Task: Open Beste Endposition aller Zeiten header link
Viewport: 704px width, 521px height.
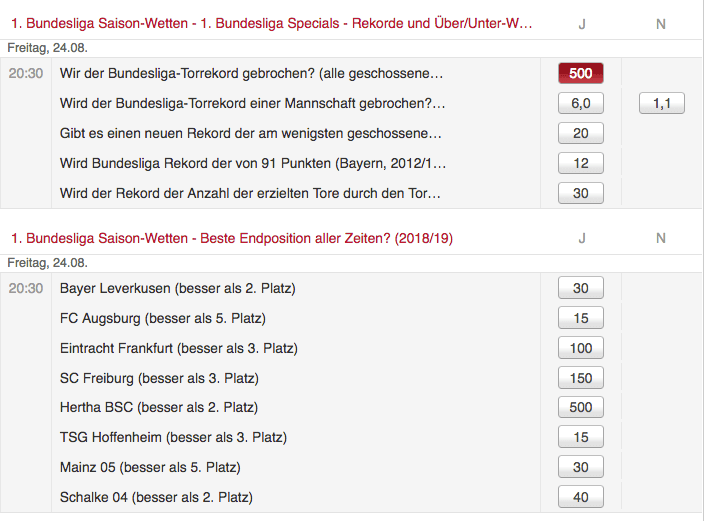Action: [x=232, y=238]
